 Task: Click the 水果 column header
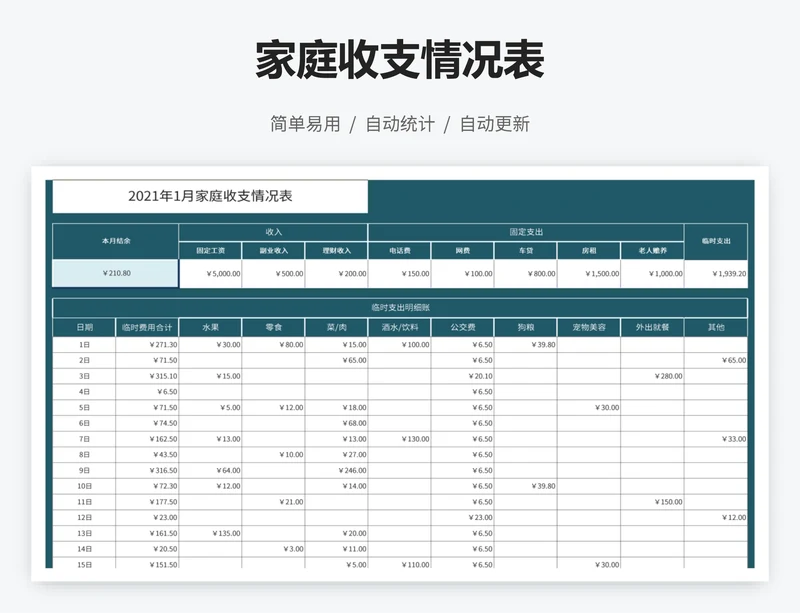point(211,327)
